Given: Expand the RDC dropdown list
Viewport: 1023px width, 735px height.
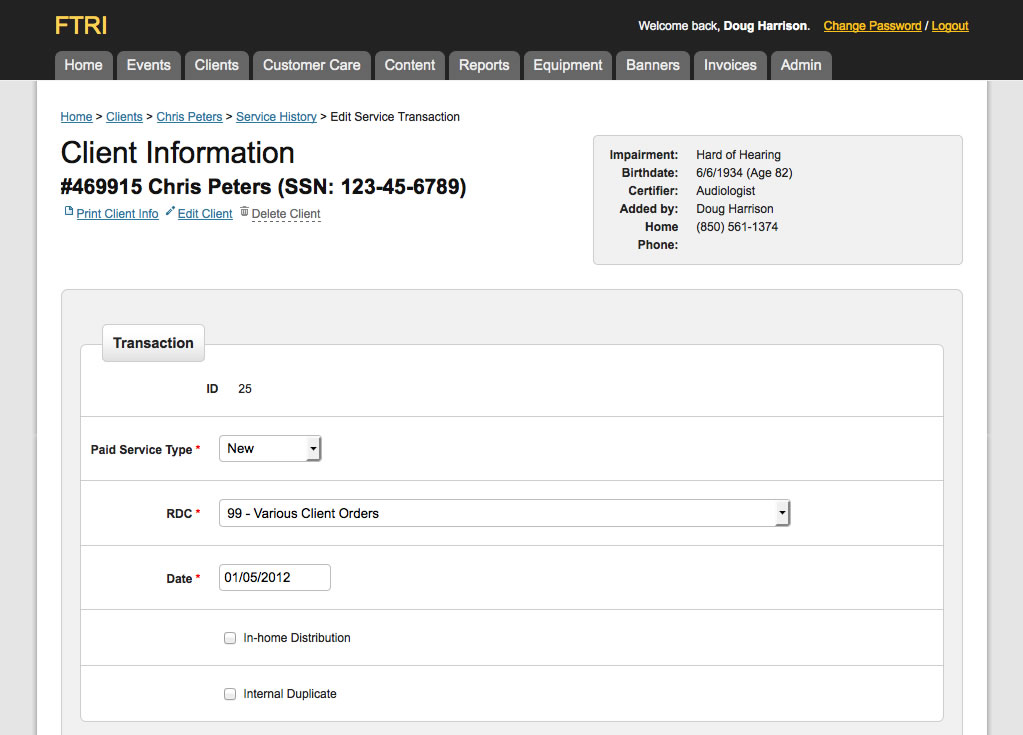Looking at the screenshot, I should point(504,513).
